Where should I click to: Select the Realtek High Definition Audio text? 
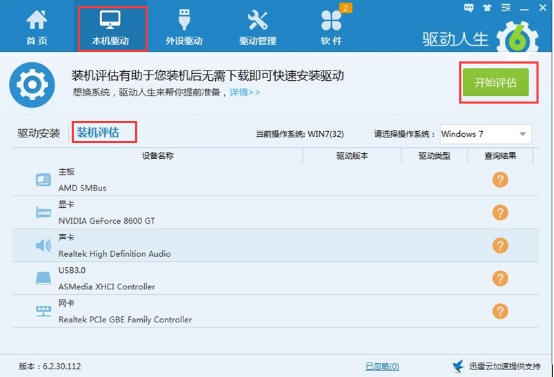tap(114, 254)
